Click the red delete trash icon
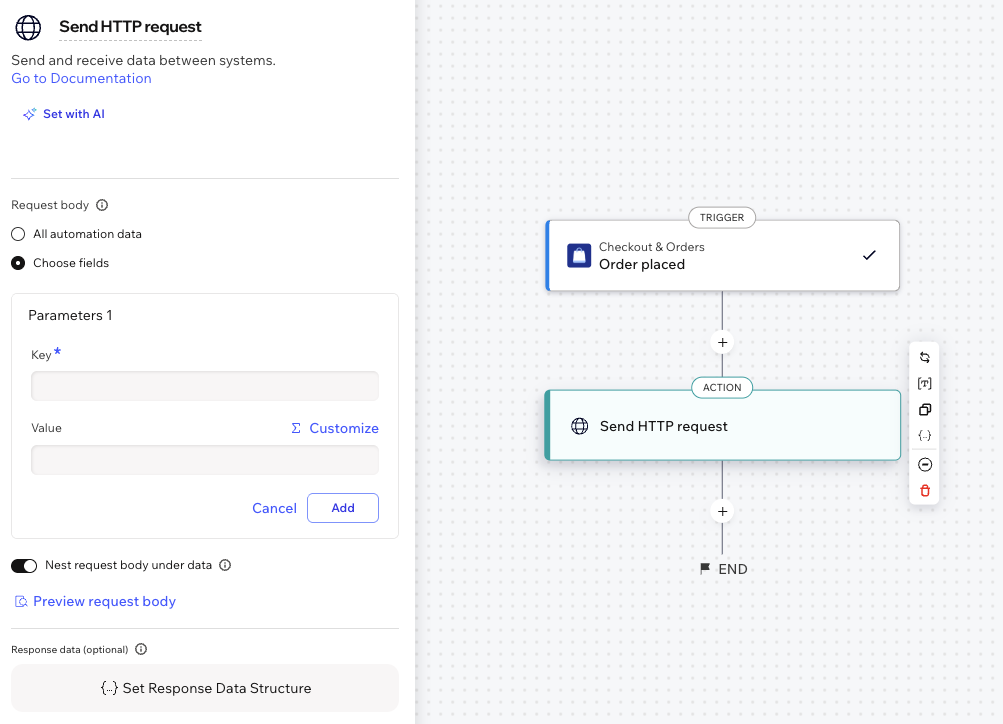Image resolution: width=1003 pixels, height=724 pixels. [924, 491]
